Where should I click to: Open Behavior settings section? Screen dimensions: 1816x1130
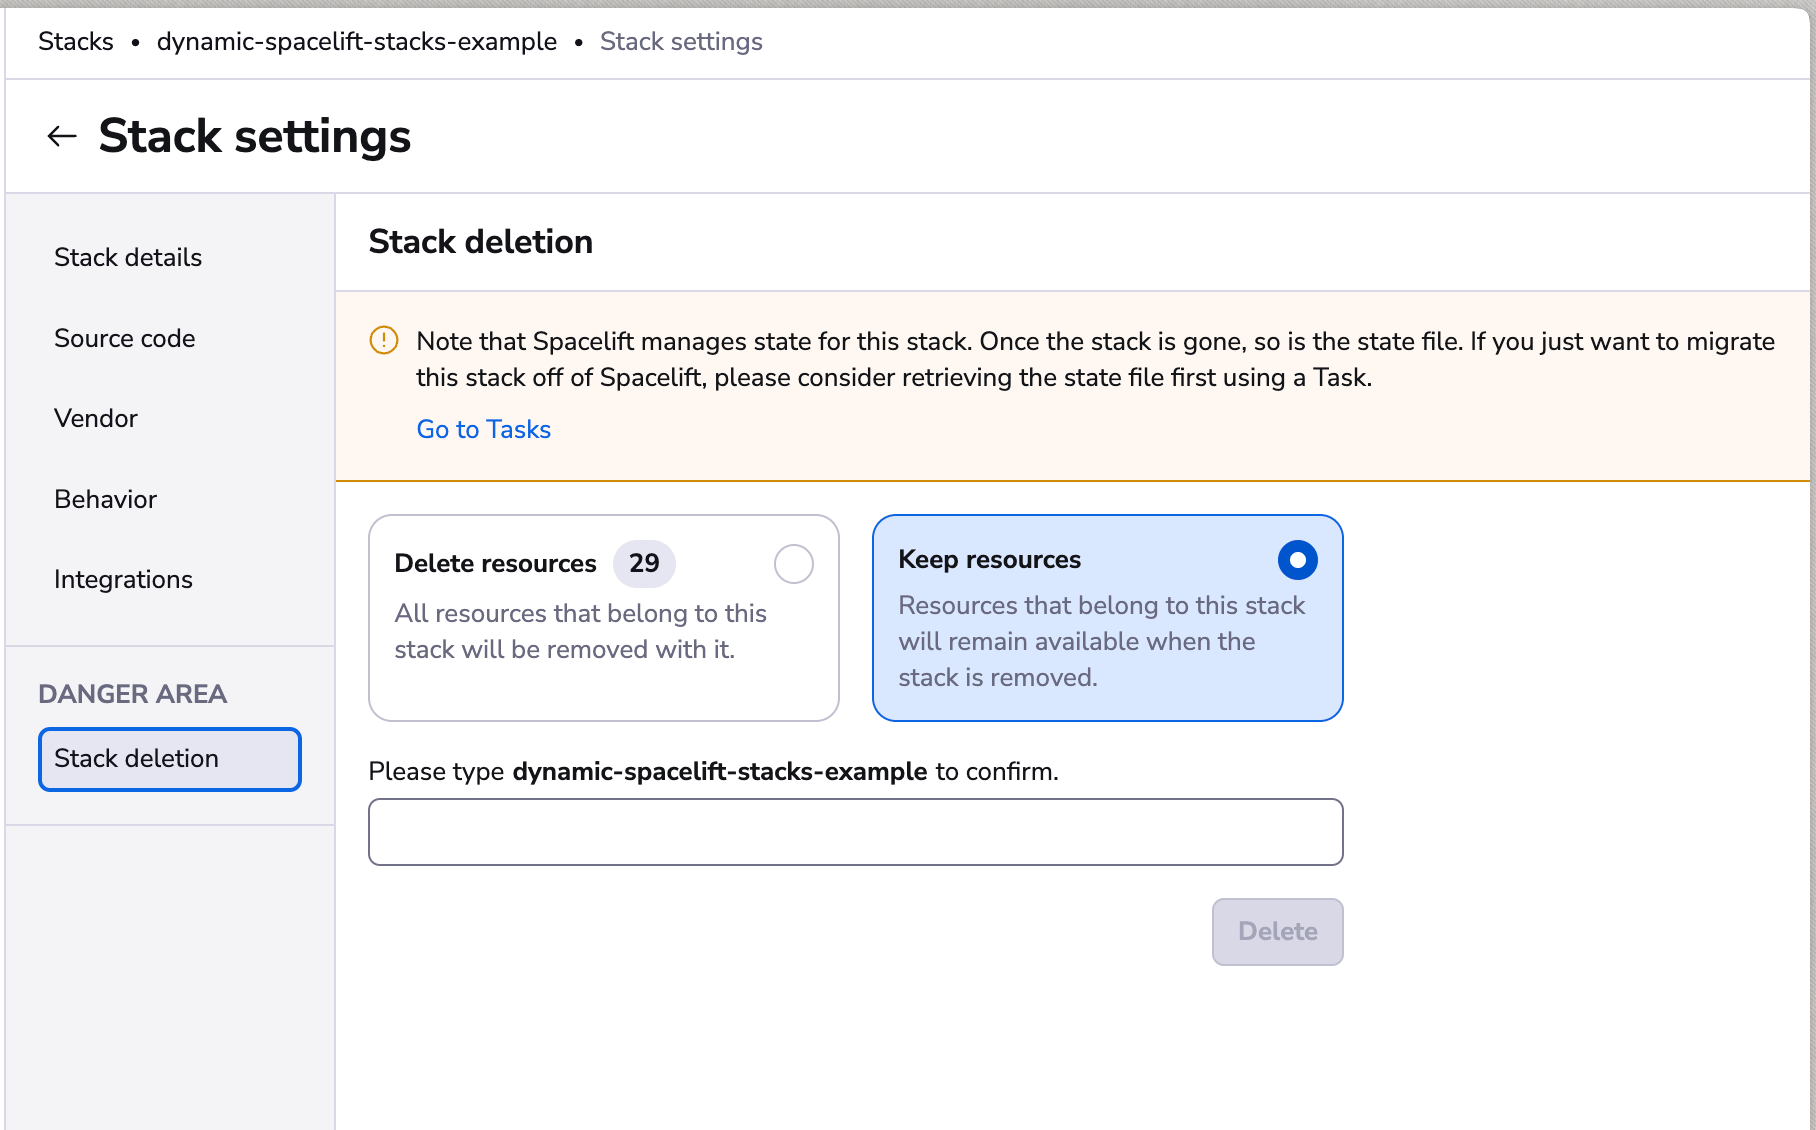tap(106, 499)
